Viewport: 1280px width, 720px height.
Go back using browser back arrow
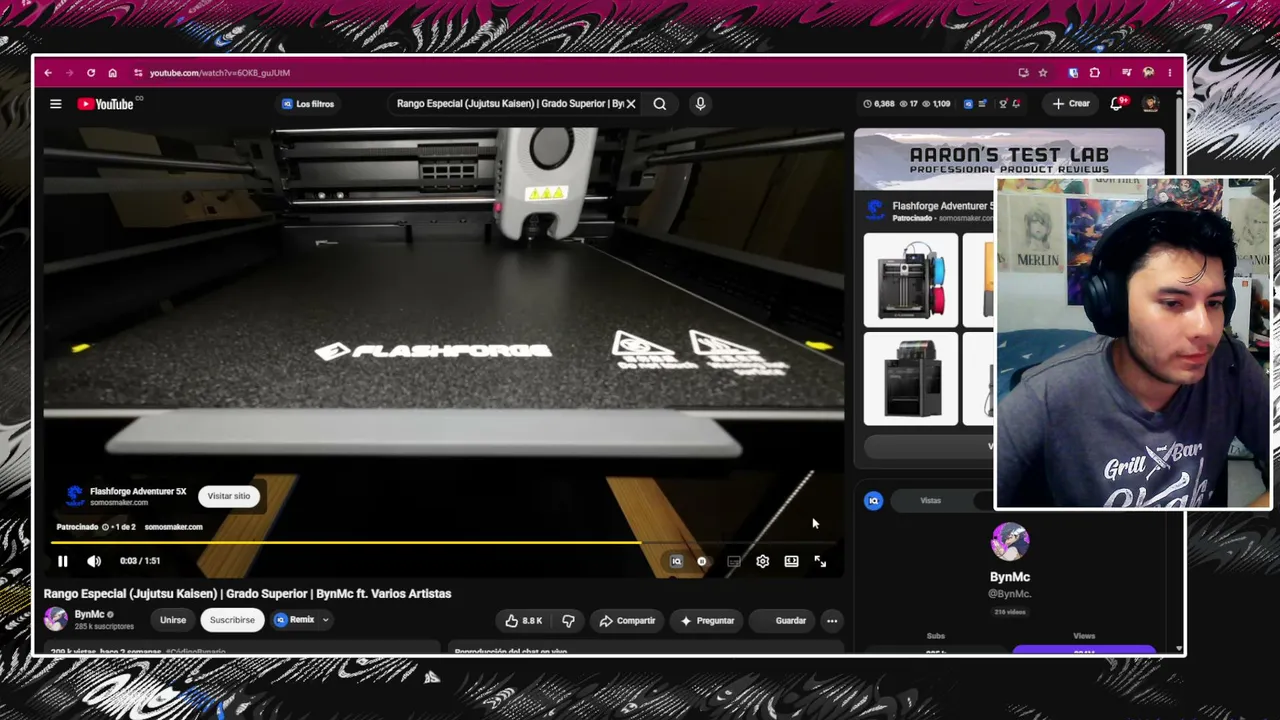pos(48,73)
